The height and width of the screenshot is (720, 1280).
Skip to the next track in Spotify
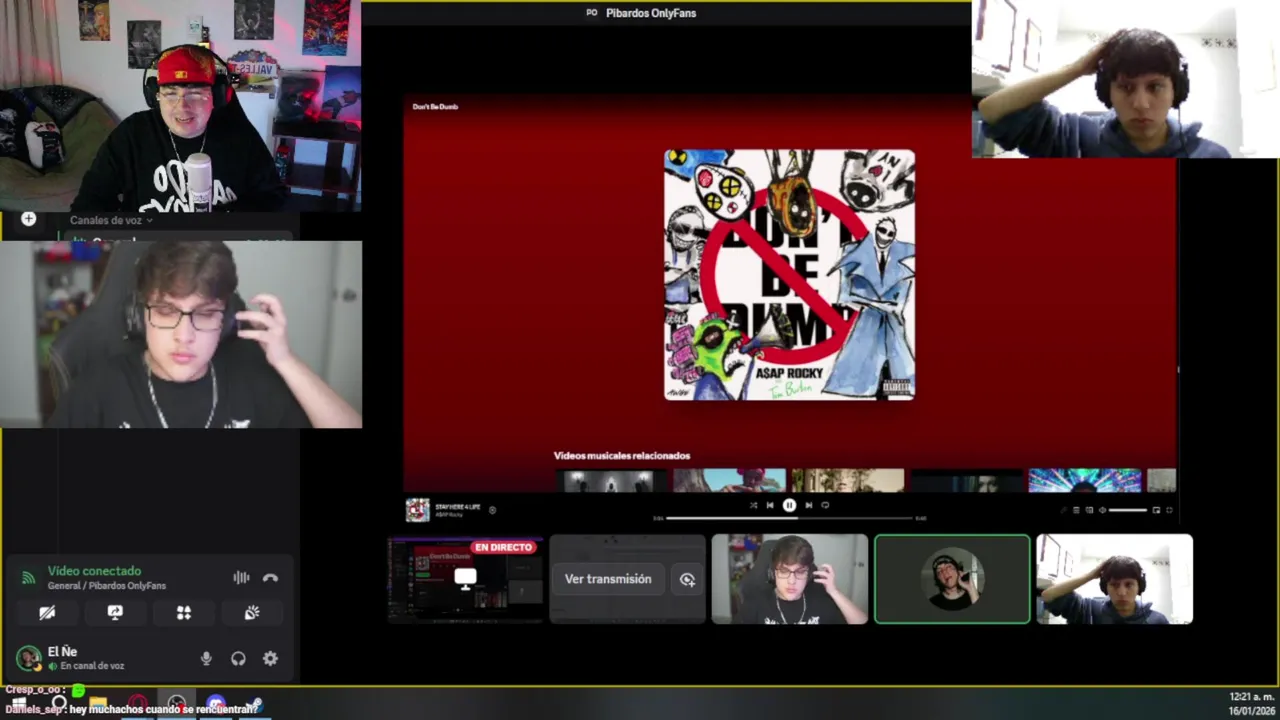[809, 505]
